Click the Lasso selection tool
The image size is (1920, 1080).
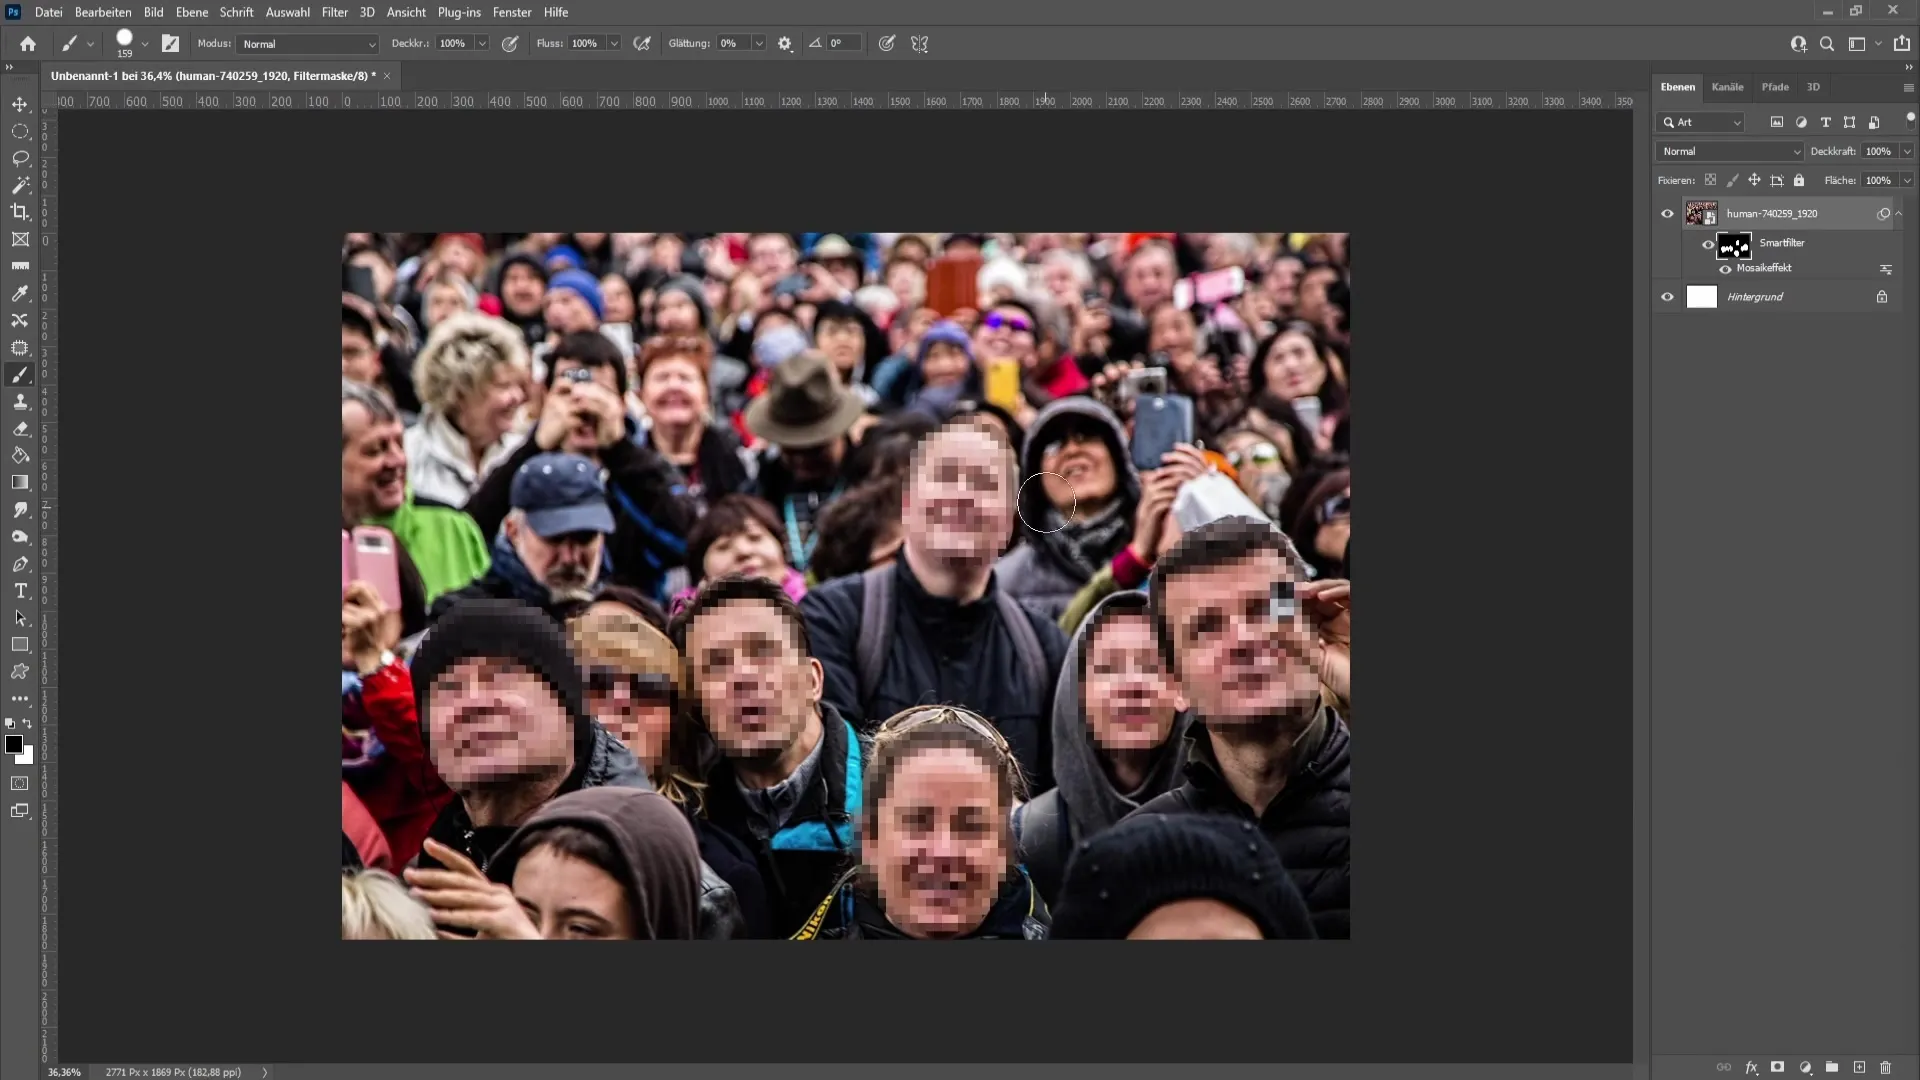[20, 157]
